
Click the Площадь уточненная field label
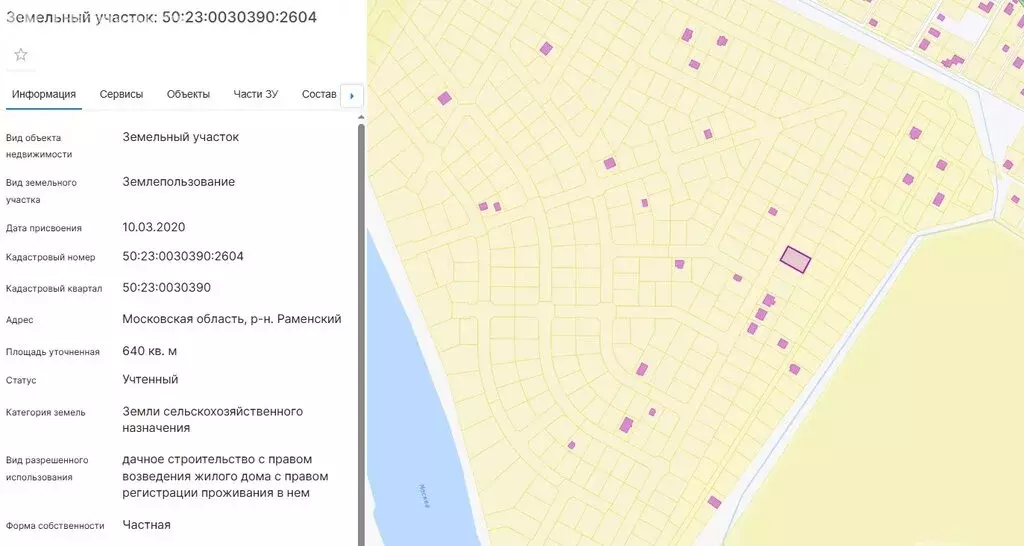click(52, 352)
